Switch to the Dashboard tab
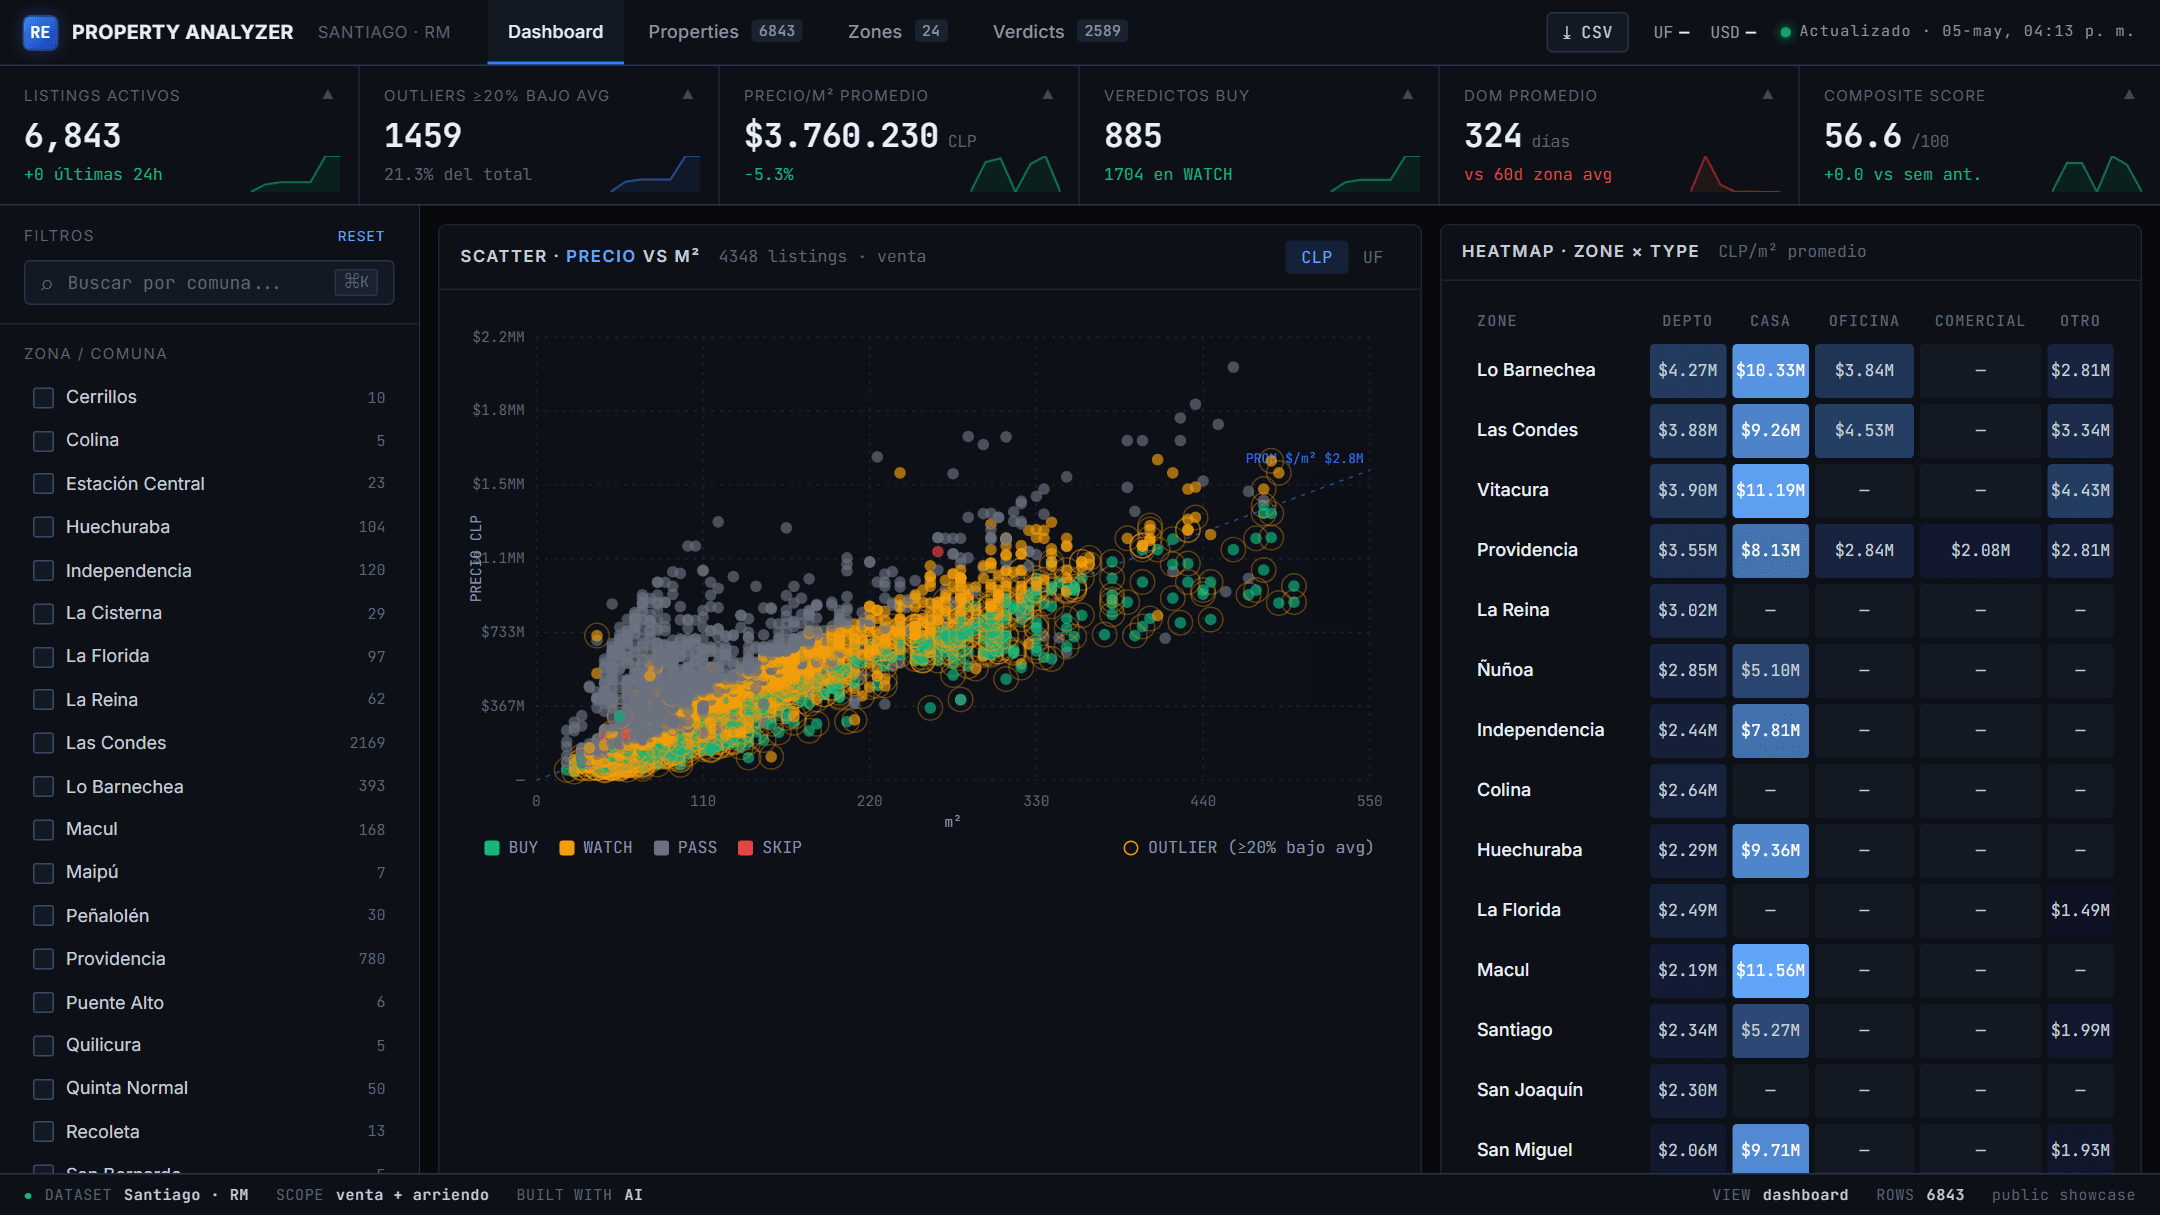 pyautogui.click(x=555, y=32)
